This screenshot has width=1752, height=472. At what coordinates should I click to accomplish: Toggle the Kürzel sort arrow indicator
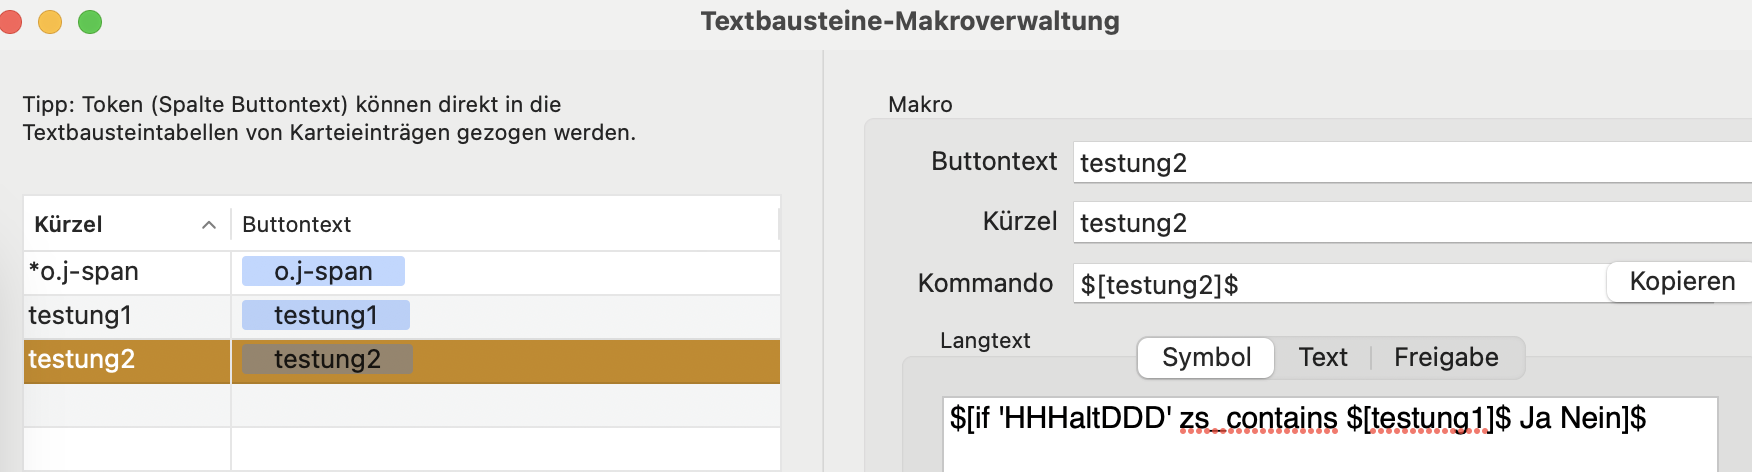(209, 225)
